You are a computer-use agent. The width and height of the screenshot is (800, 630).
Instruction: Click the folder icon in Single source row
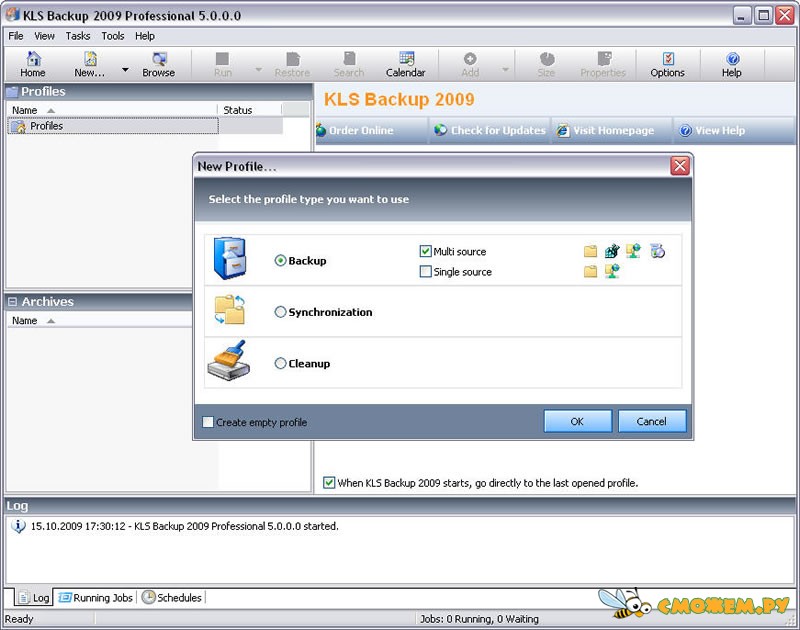click(590, 271)
